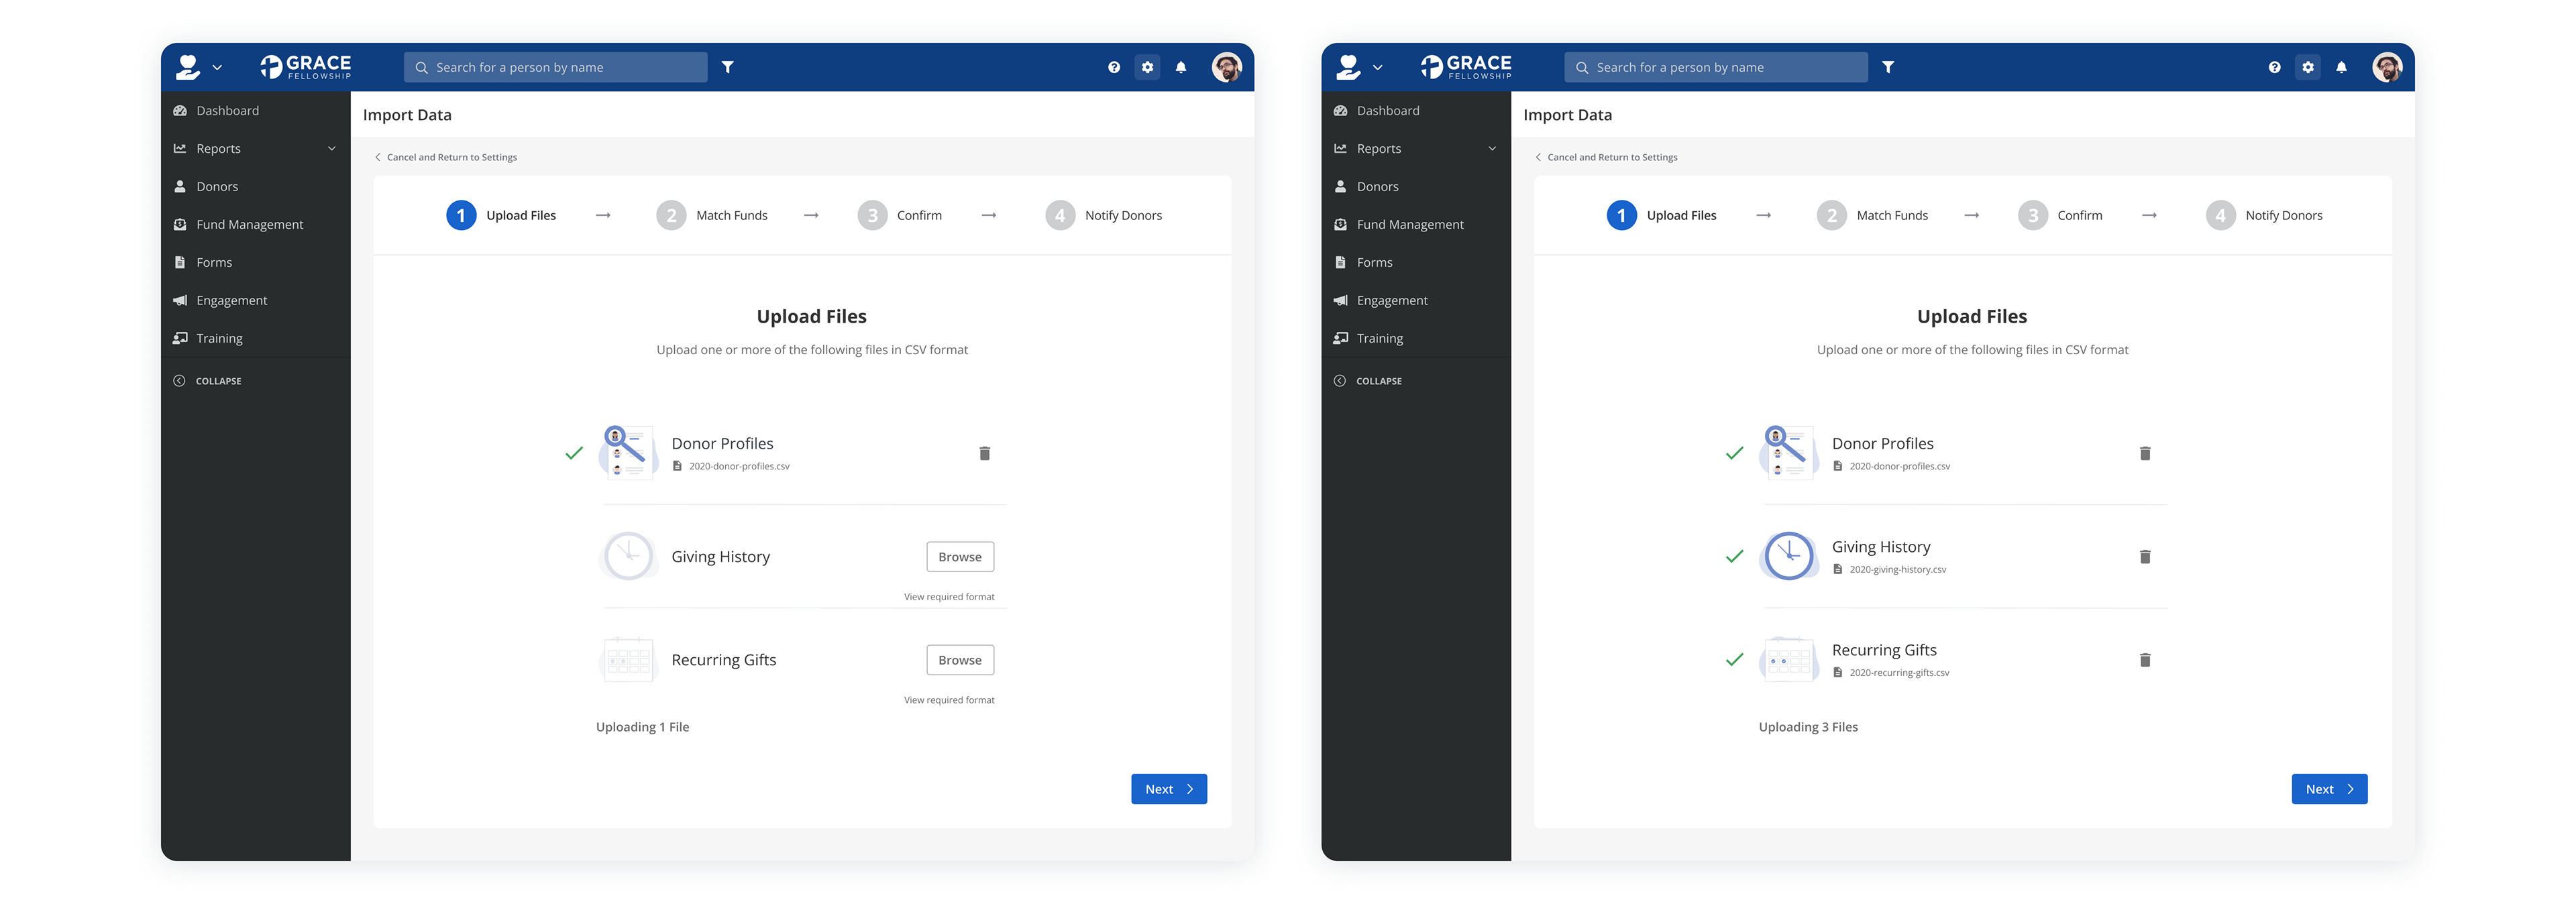Open View required format under Recurring Gifts

948,700
